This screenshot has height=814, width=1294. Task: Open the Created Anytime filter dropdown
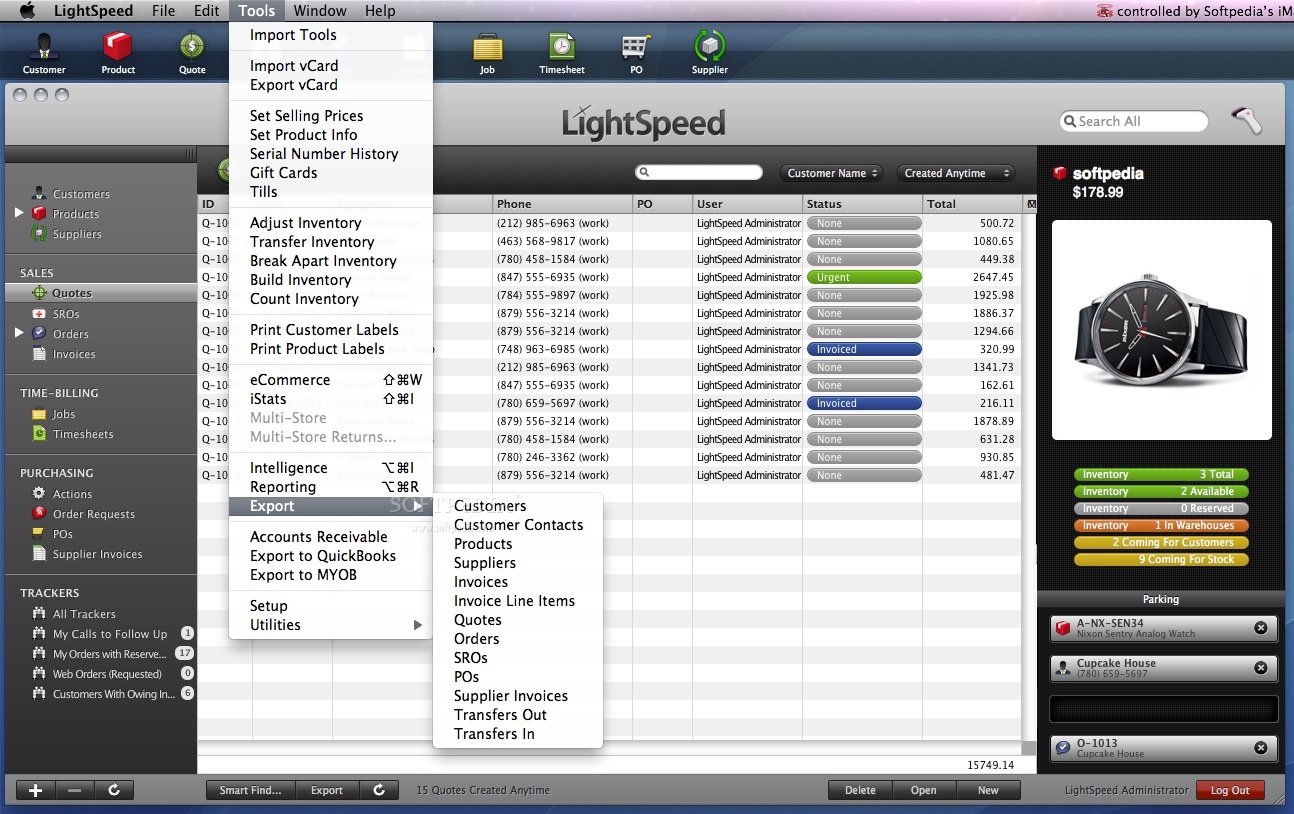(x=955, y=172)
